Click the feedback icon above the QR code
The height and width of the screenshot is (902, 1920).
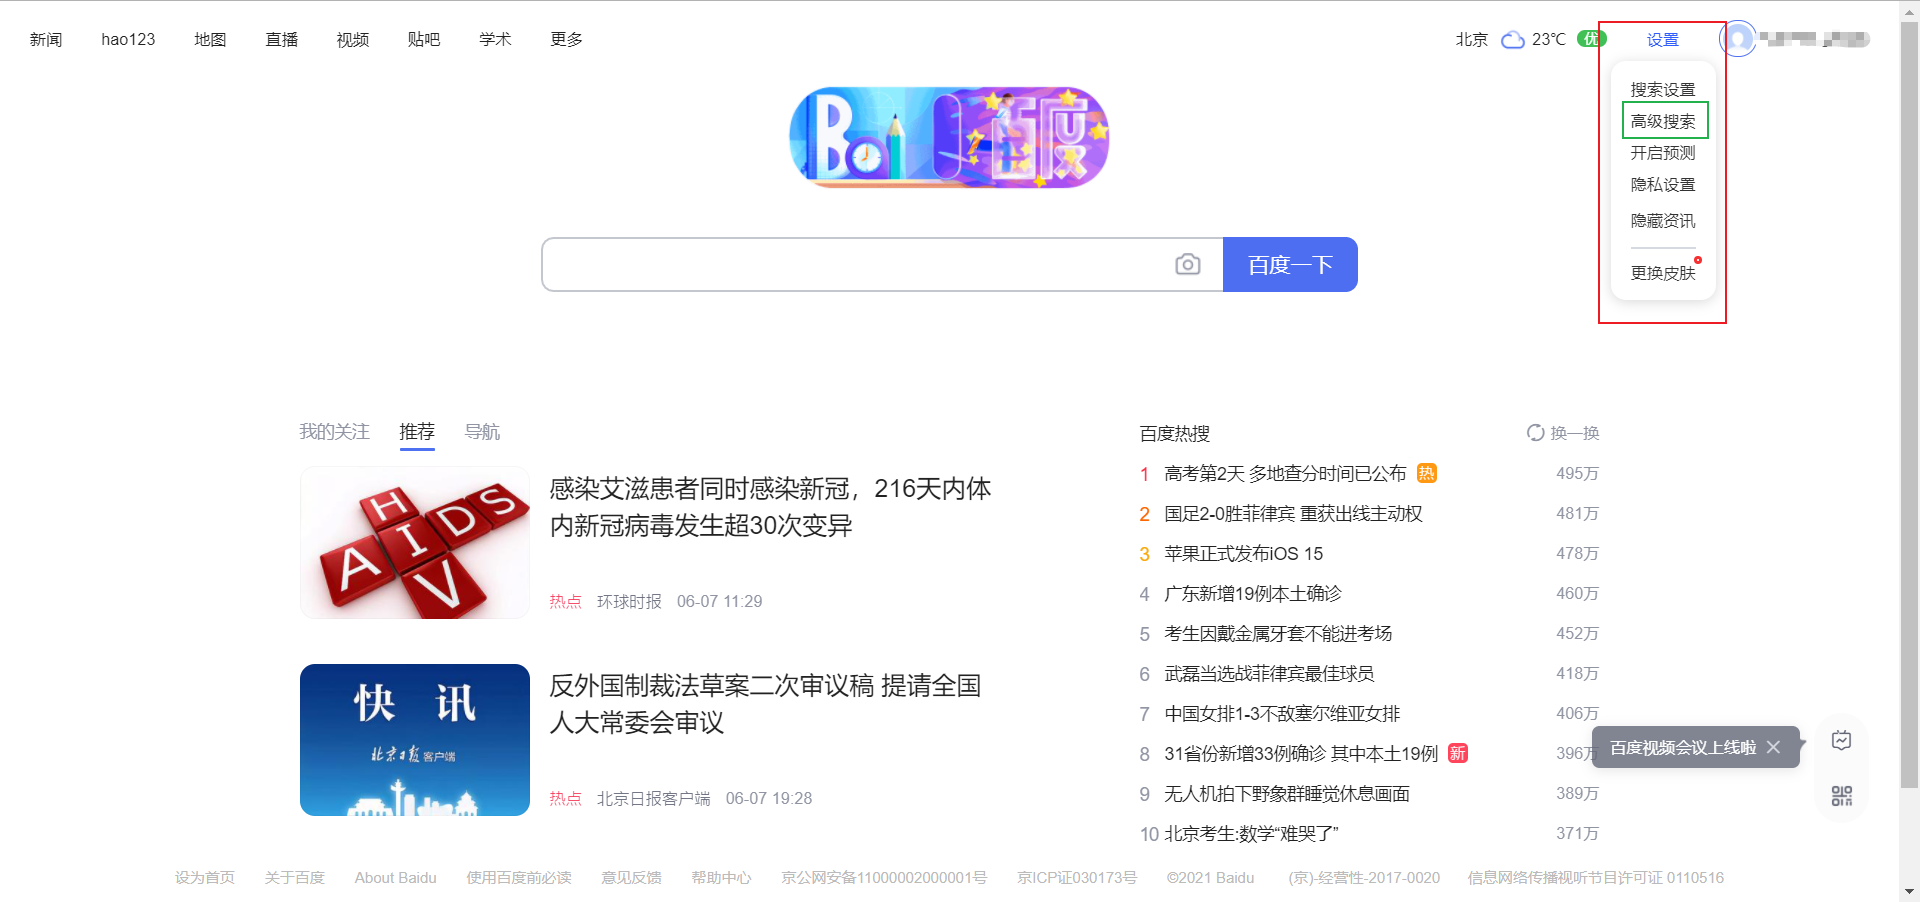[1841, 740]
